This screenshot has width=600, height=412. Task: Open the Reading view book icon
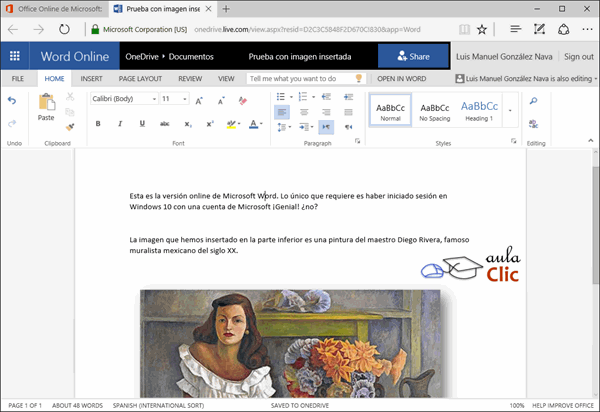pos(464,29)
